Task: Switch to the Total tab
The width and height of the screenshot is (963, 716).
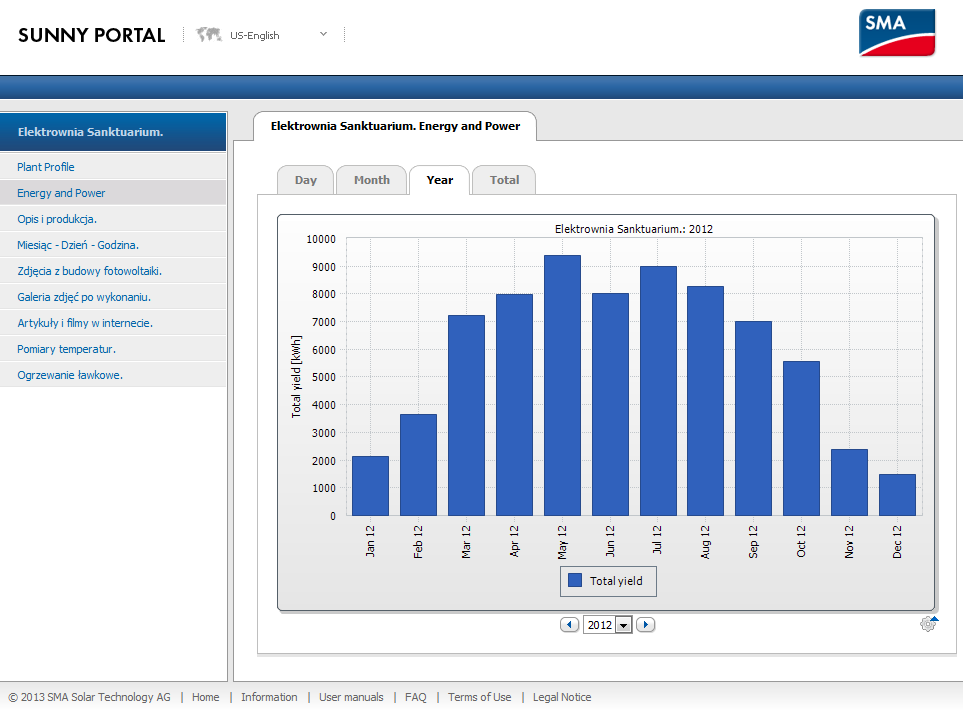Action: 504,180
